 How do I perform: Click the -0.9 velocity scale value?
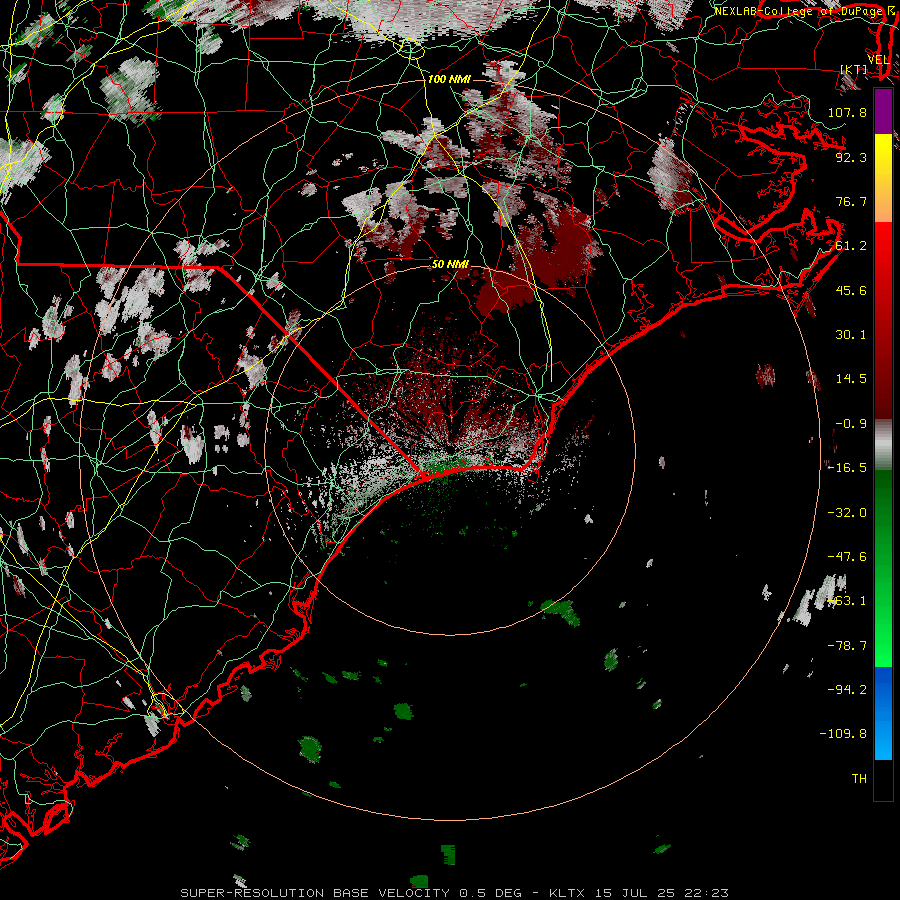(x=851, y=424)
